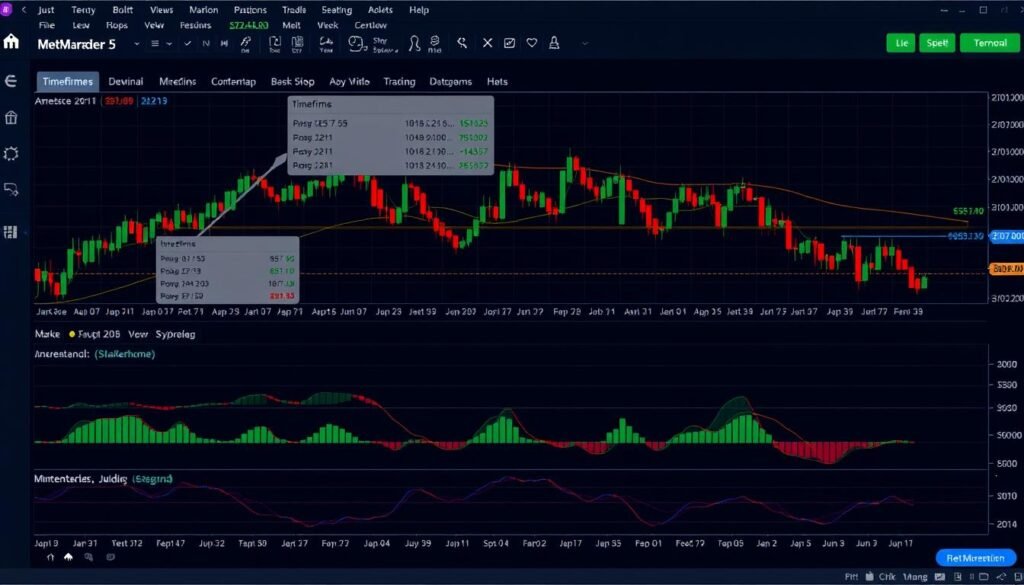Toggle the N indicator button in the toolbar

[x=206, y=43]
